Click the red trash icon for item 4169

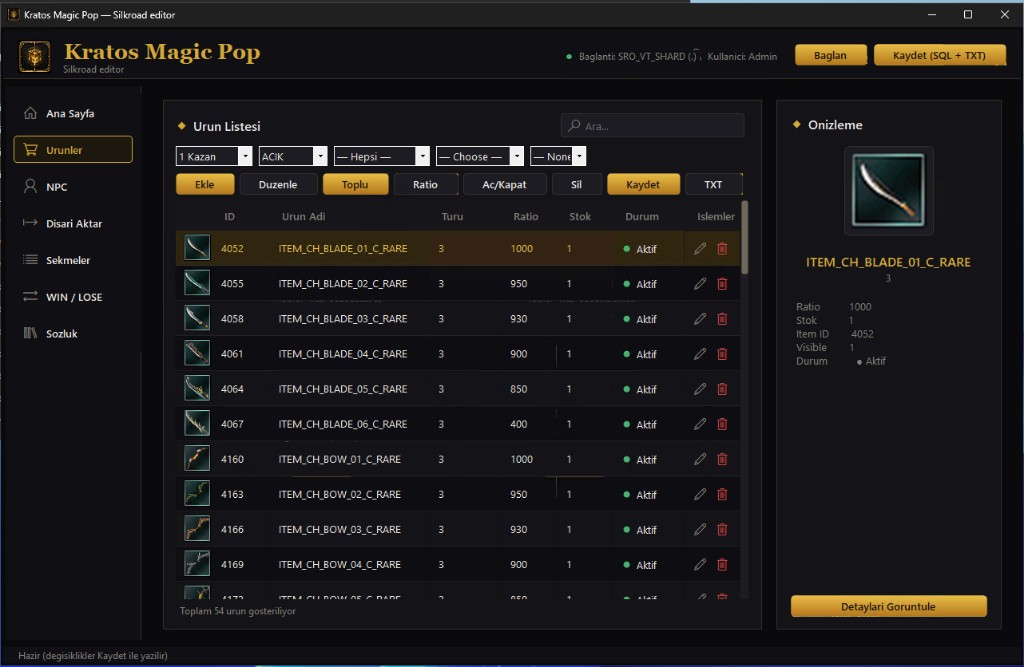point(722,564)
